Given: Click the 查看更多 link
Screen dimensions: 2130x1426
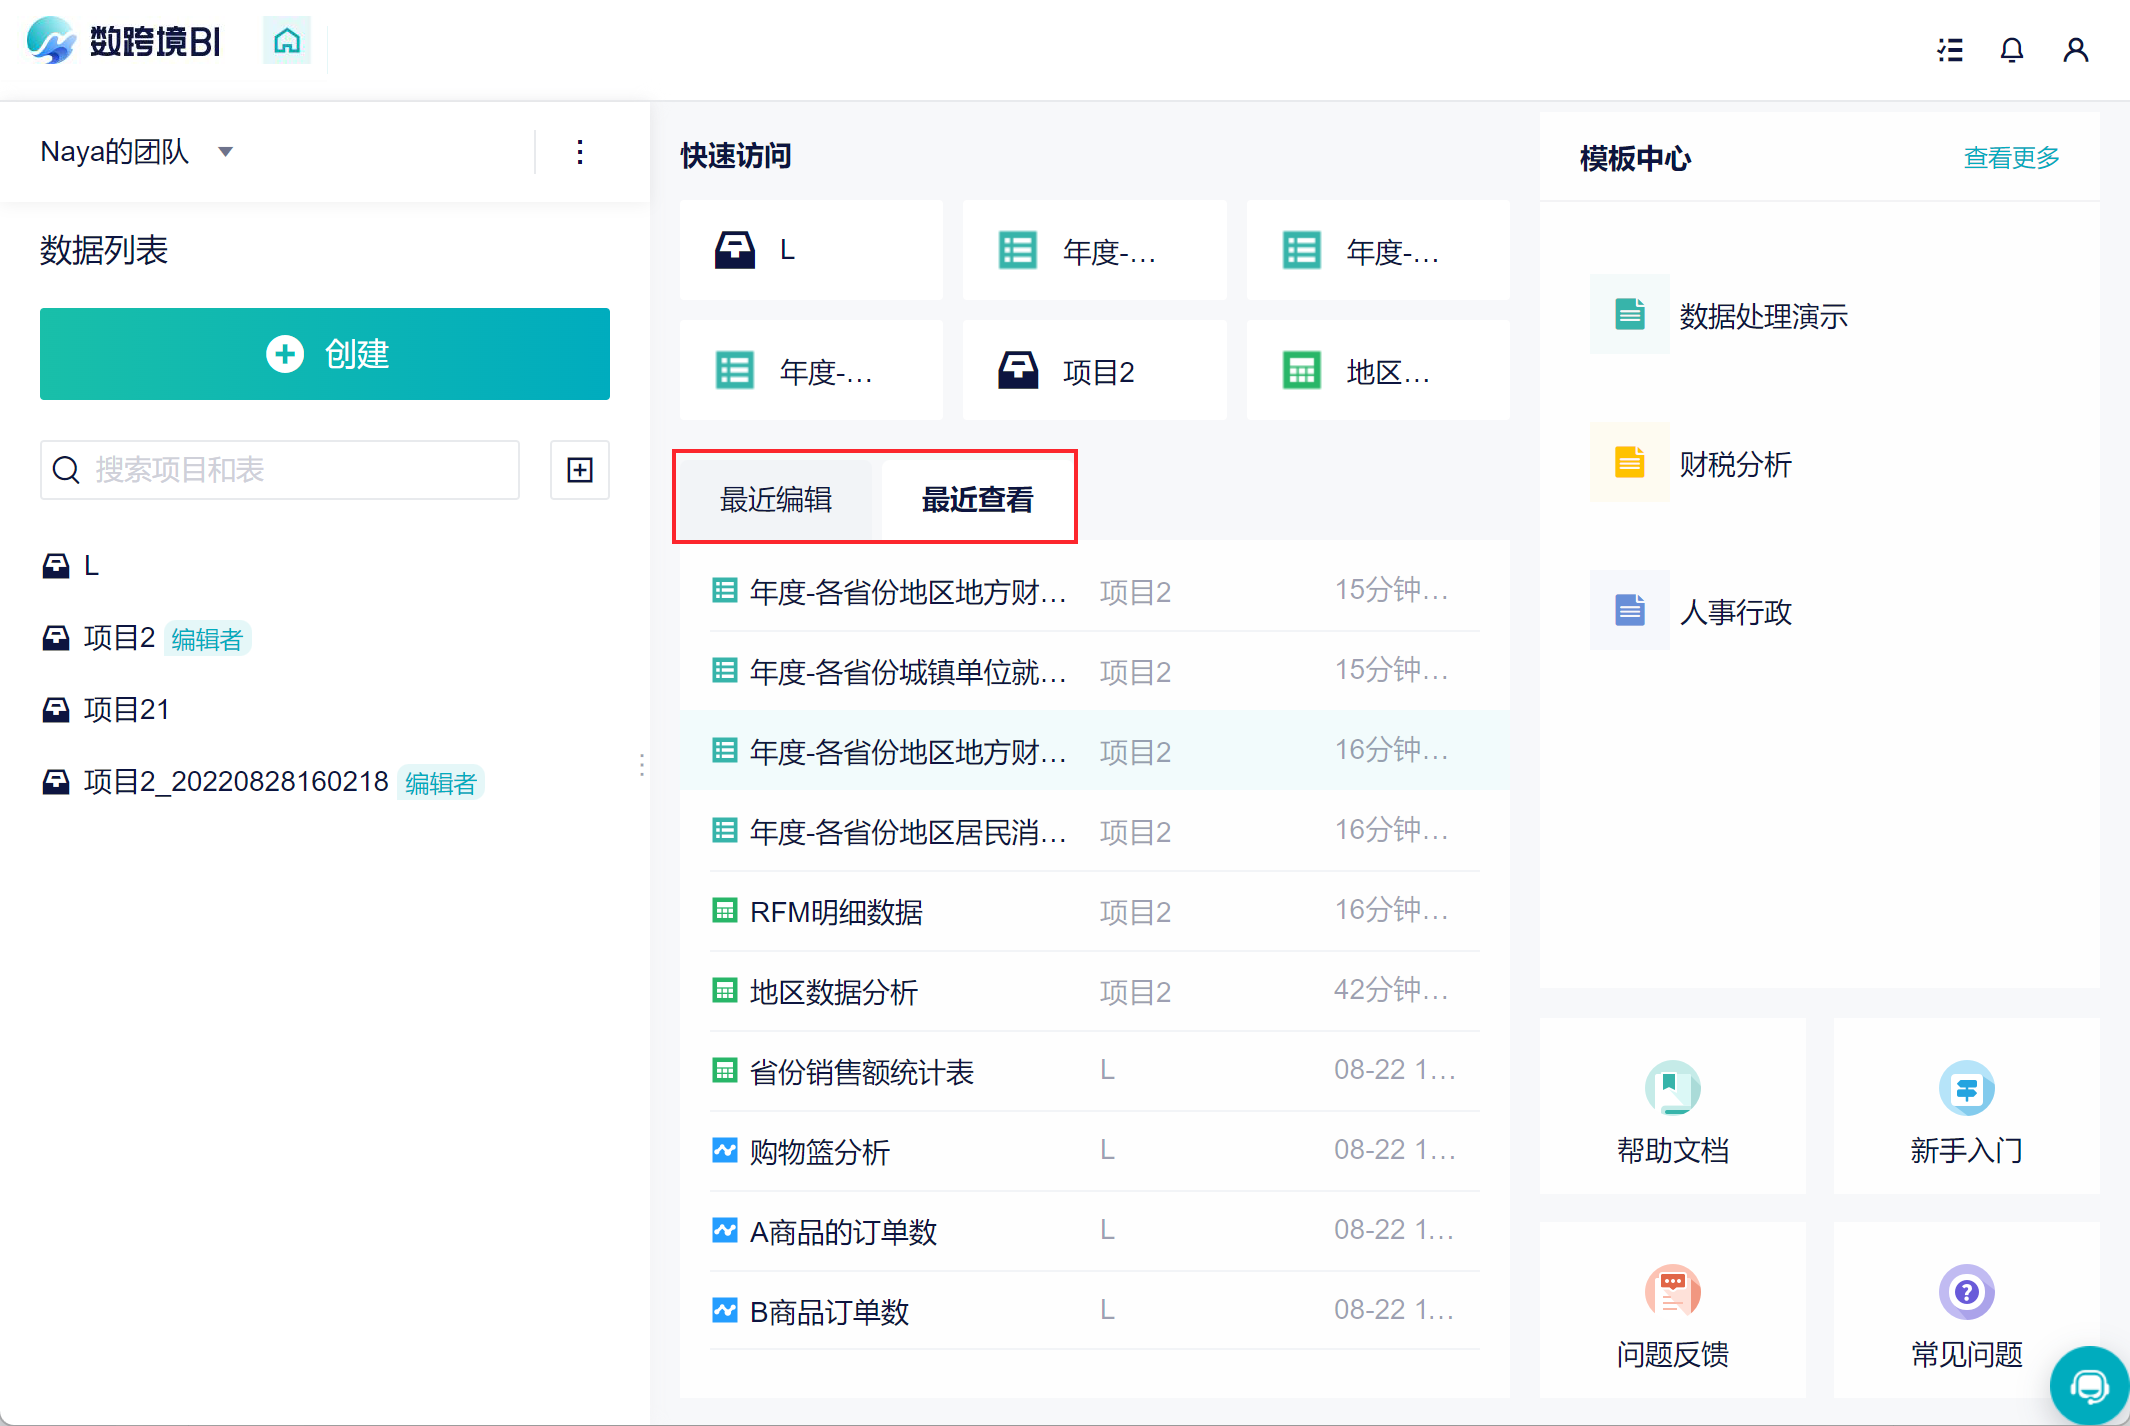Looking at the screenshot, I should (x=2011, y=158).
